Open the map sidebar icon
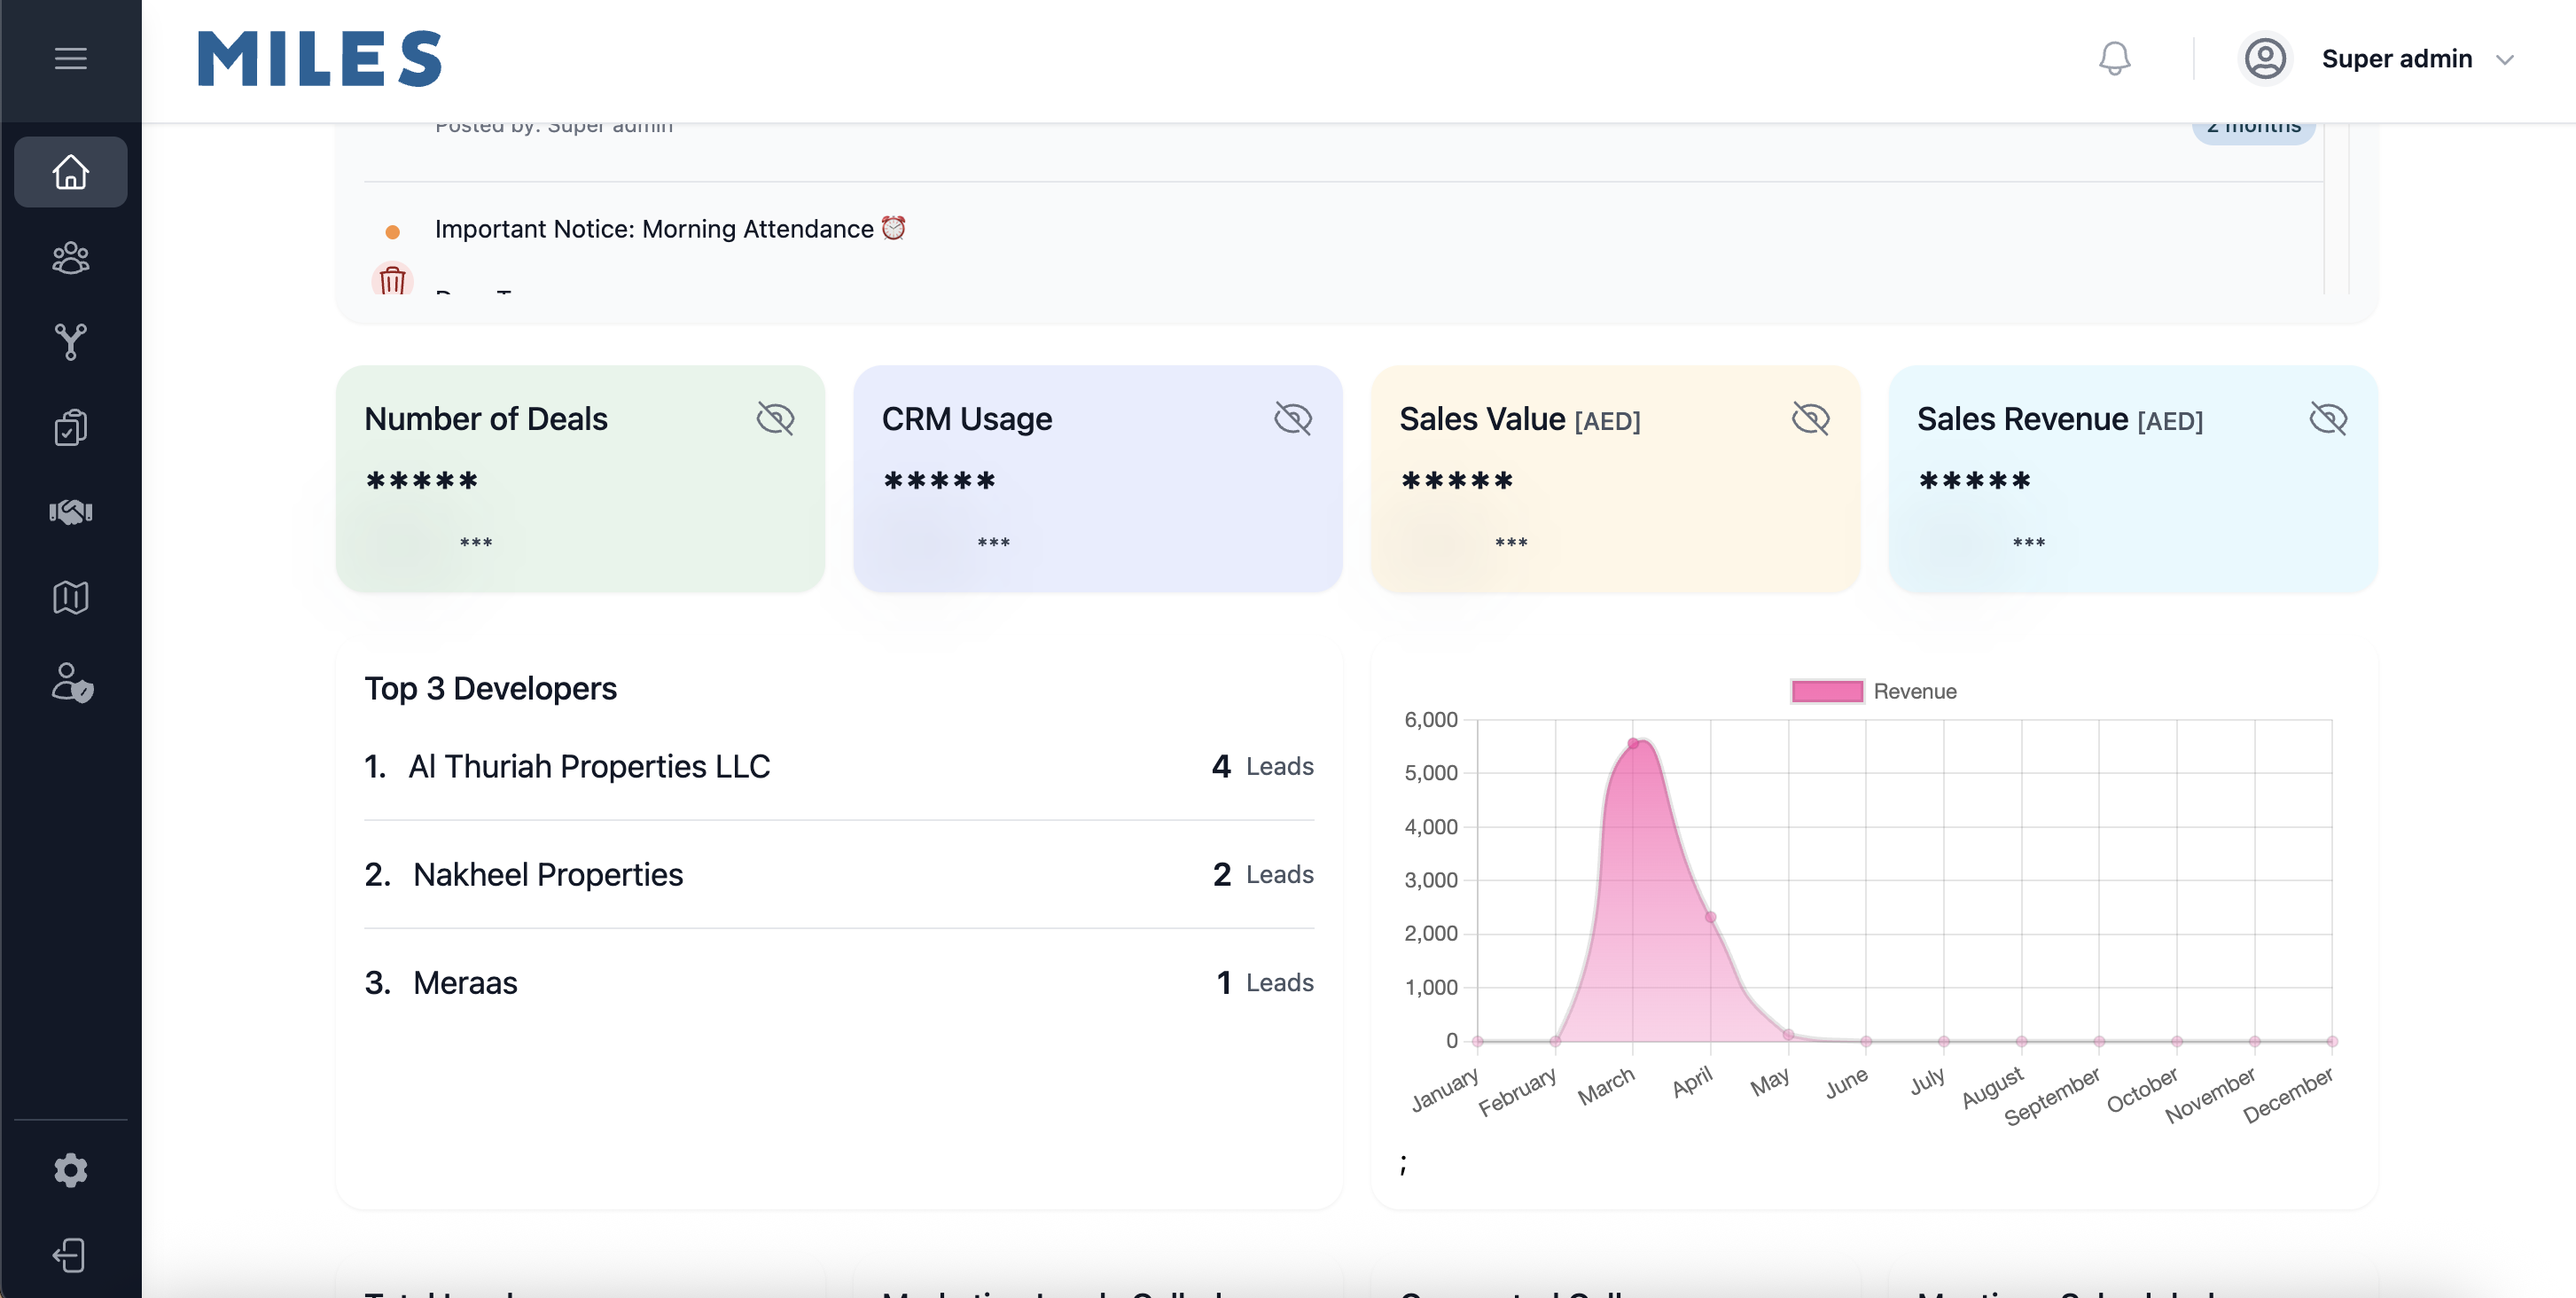Image resolution: width=2576 pixels, height=1298 pixels. (70, 597)
